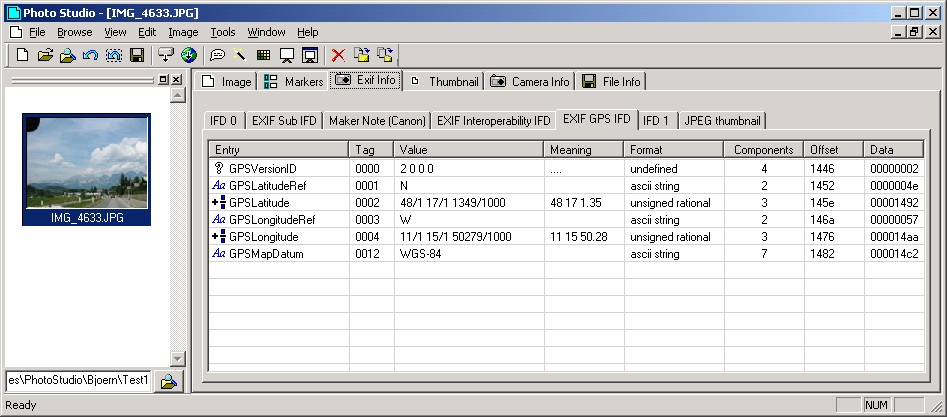Click the red X delete icon
Screen dimensions: 947x417
tap(338, 56)
